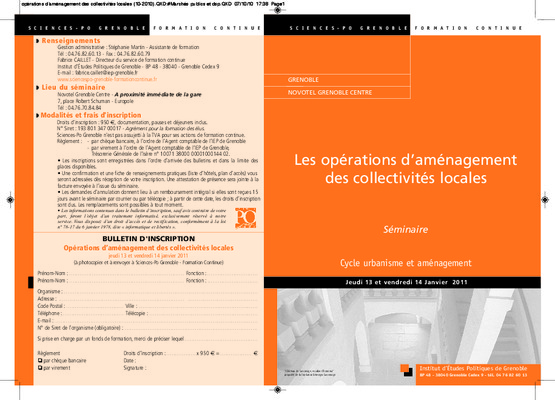Click the black square marker beside Prénom-Nom

click(x=30, y=282)
